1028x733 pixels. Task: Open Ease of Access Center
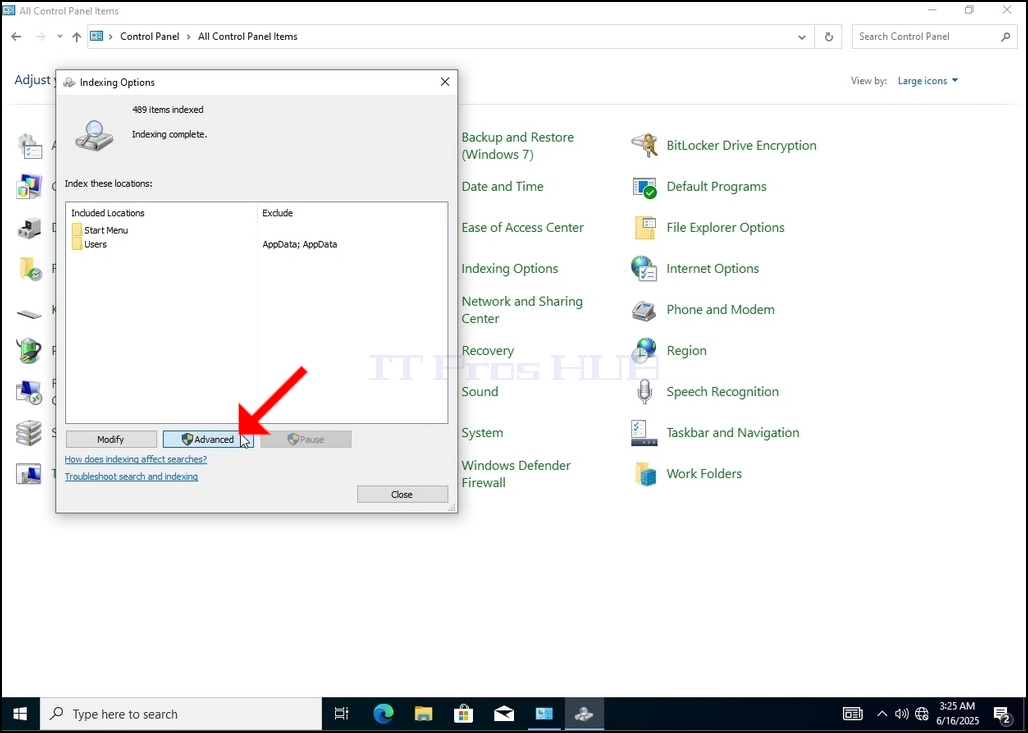click(522, 228)
